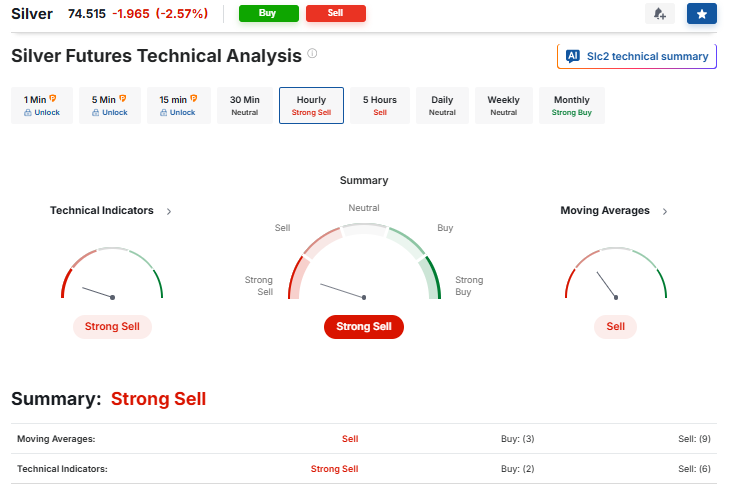Click Unlock link under 1 Min
This screenshot has width=740, height=487.
click(x=47, y=112)
